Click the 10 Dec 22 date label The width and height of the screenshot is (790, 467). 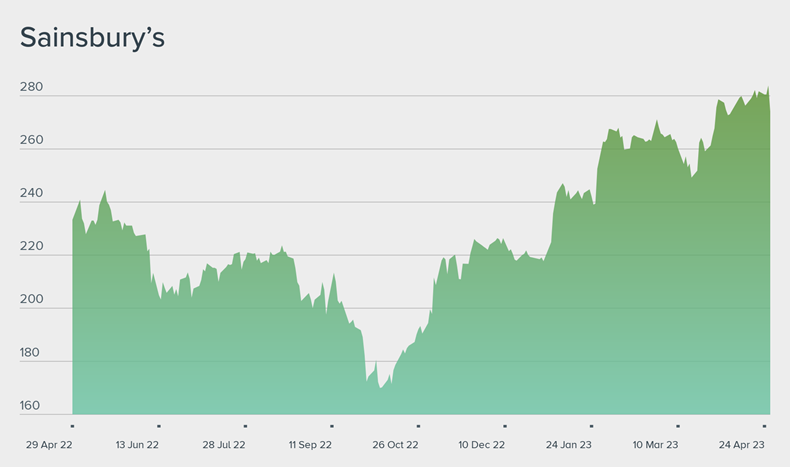482,444
